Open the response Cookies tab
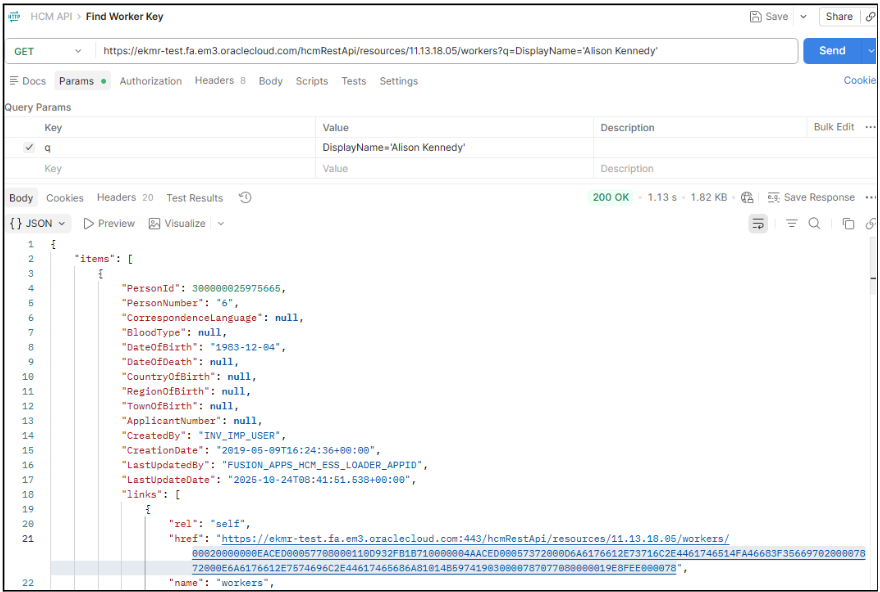Image resolution: width=880 pixels, height=592 pixels. point(65,198)
